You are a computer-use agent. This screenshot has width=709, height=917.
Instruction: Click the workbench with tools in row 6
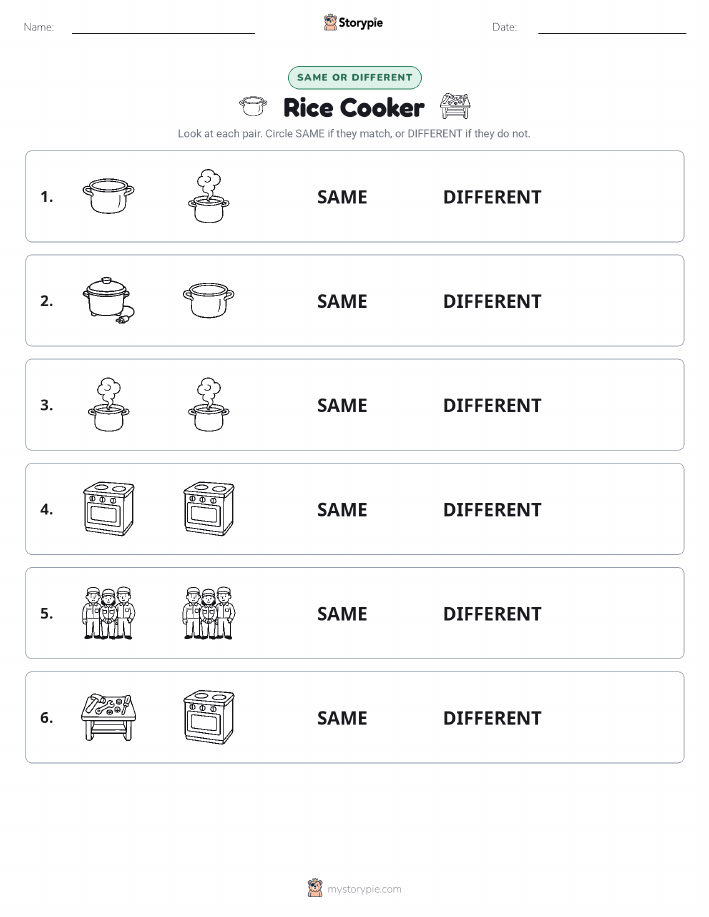109,717
